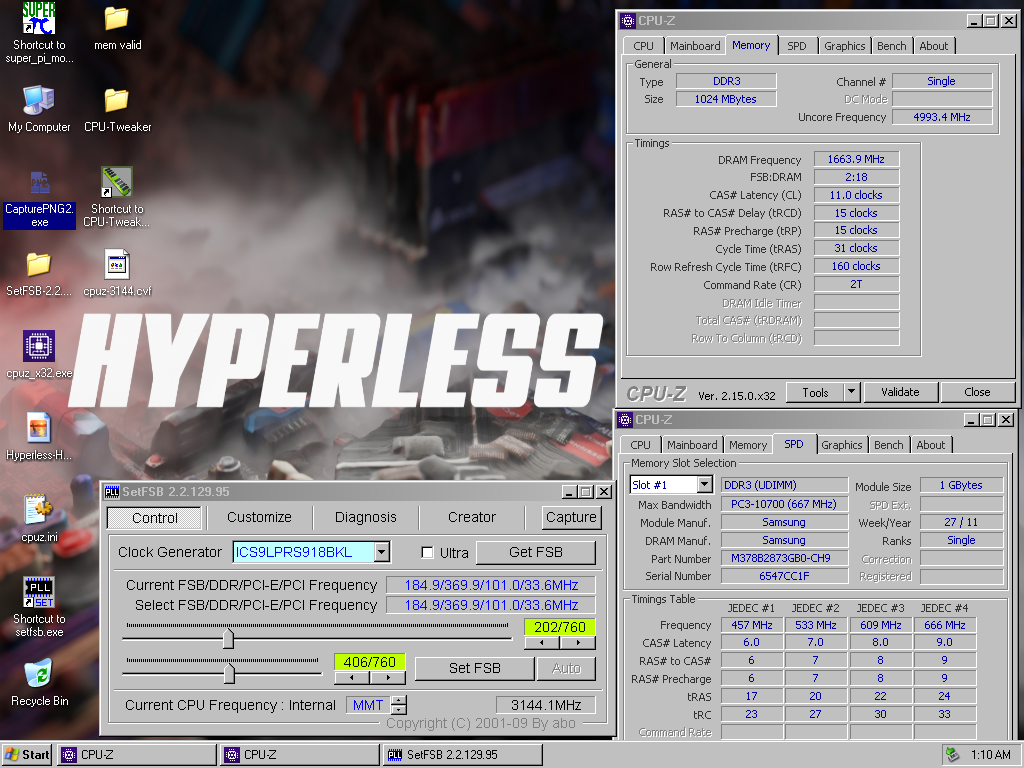Open the Slot #1 memory slot dropdown
Viewport: 1024px width, 768px height.
(x=704, y=485)
